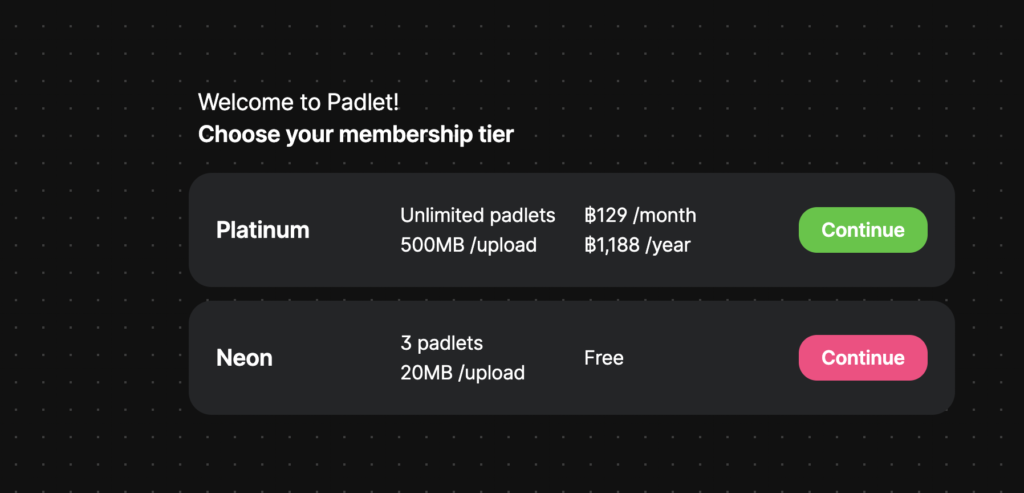Click the "/year" billing period label
The height and width of the screenshot is (493, 1024).
point(670,245)
